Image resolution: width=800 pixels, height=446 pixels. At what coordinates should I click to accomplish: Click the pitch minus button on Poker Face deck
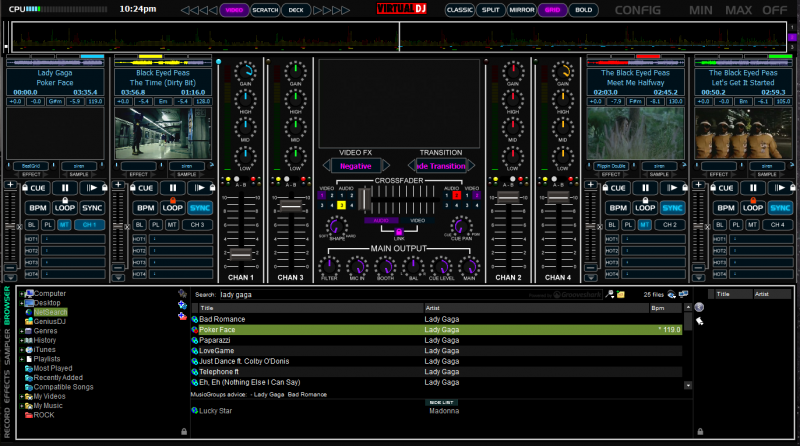[x=10, y=268]
